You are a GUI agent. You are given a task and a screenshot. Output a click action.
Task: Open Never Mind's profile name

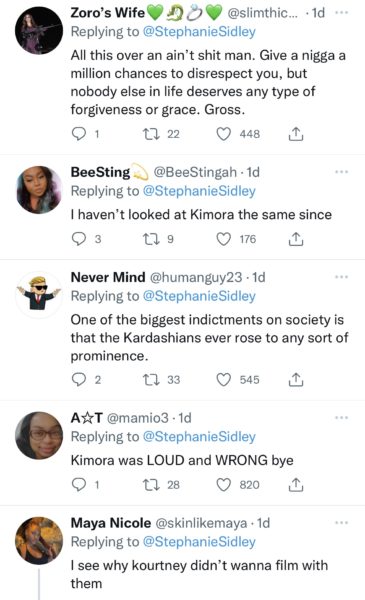108,277
